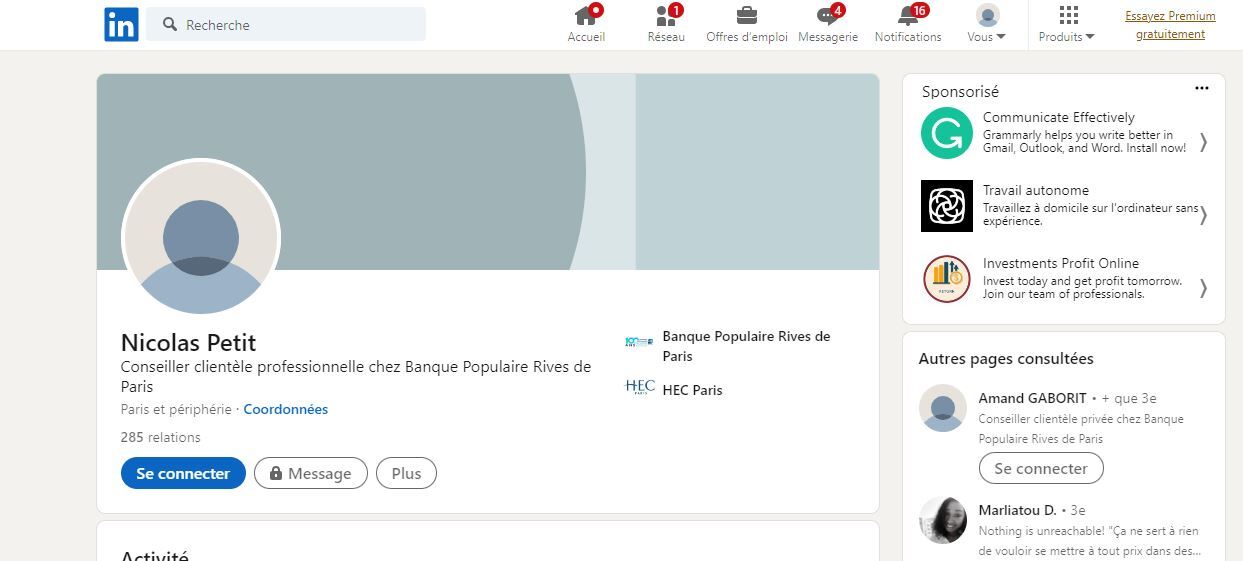
Task: Click Nicolas Petit's profile avatar
Action: (201, 238)
